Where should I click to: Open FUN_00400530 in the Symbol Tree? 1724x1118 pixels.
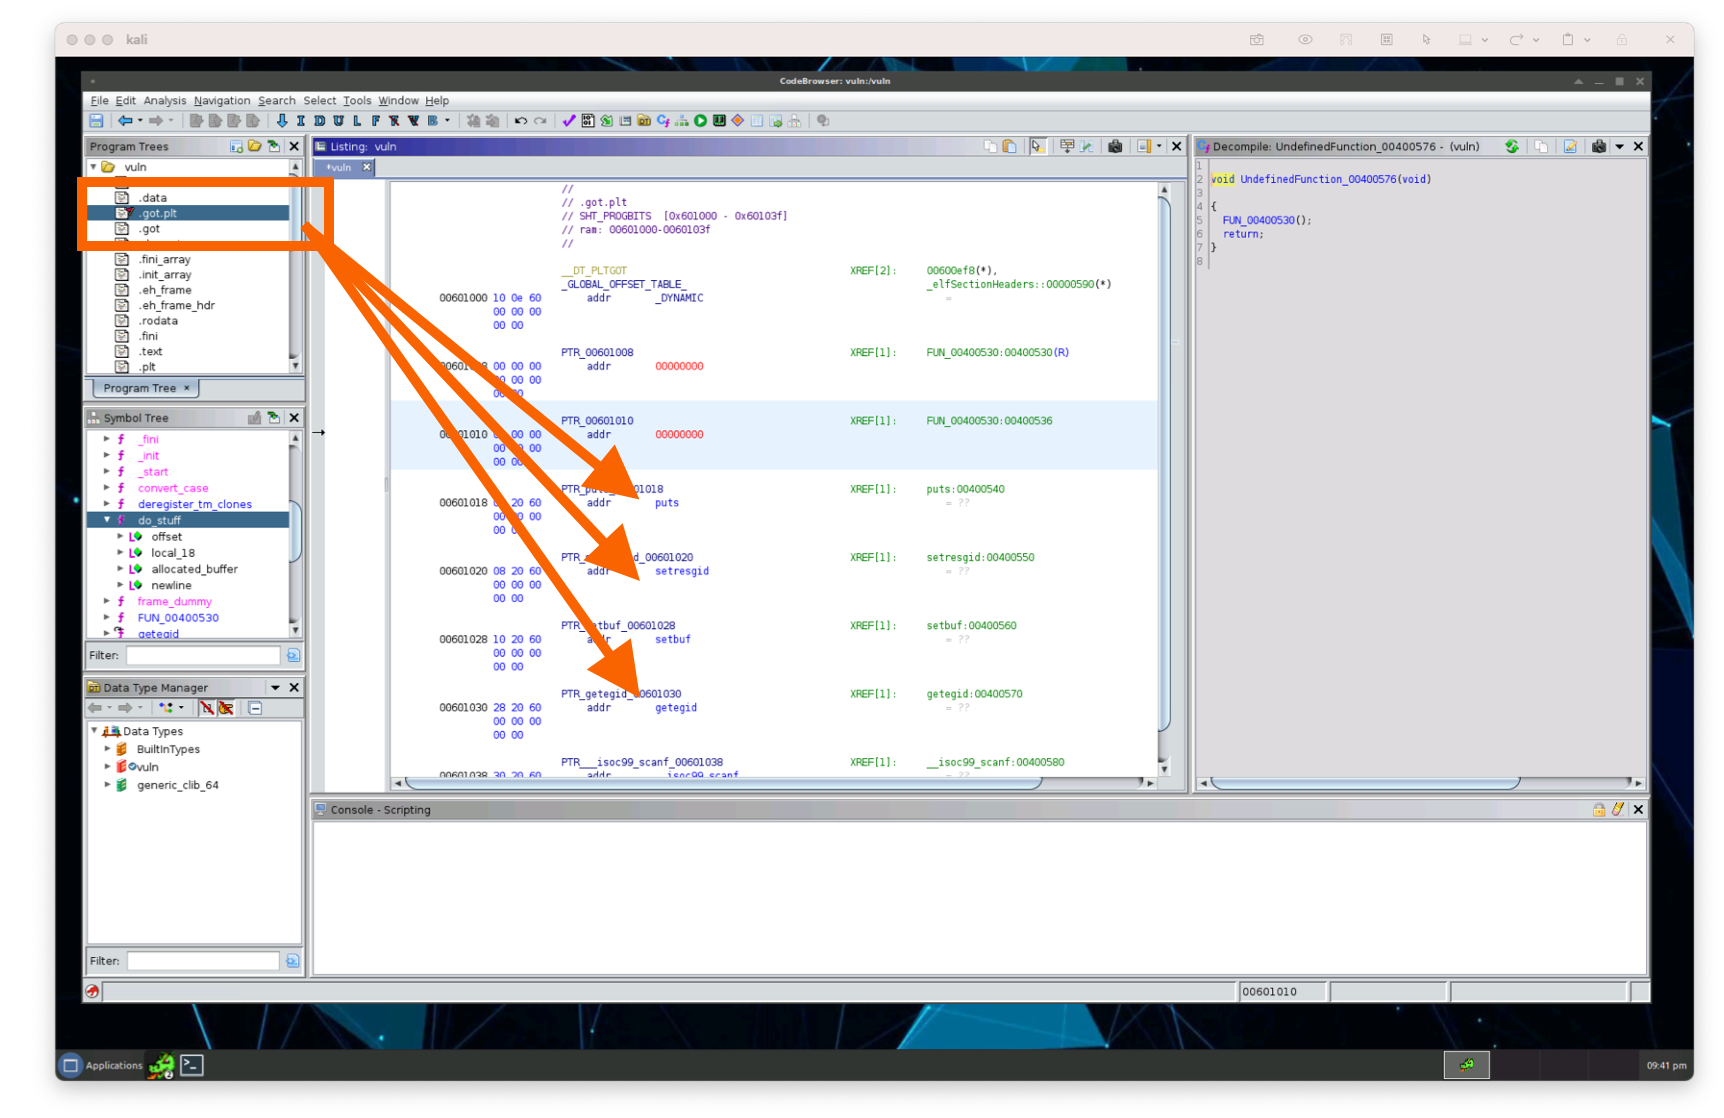pos(178,618)
